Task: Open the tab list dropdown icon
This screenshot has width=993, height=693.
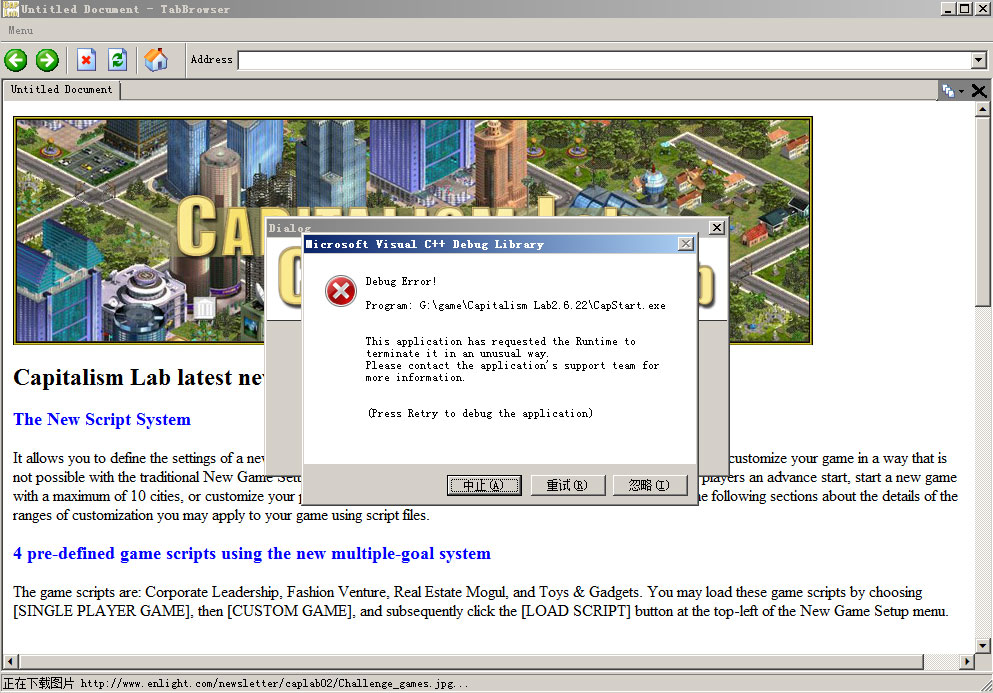Action: (952, 91)
